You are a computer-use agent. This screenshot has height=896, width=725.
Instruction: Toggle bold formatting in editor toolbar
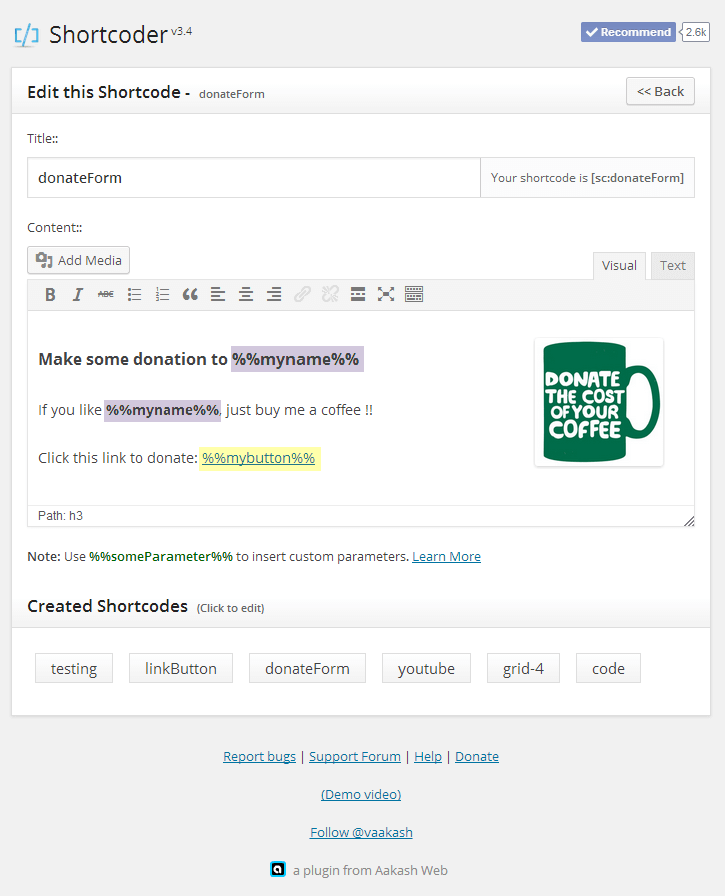[50, 294]
